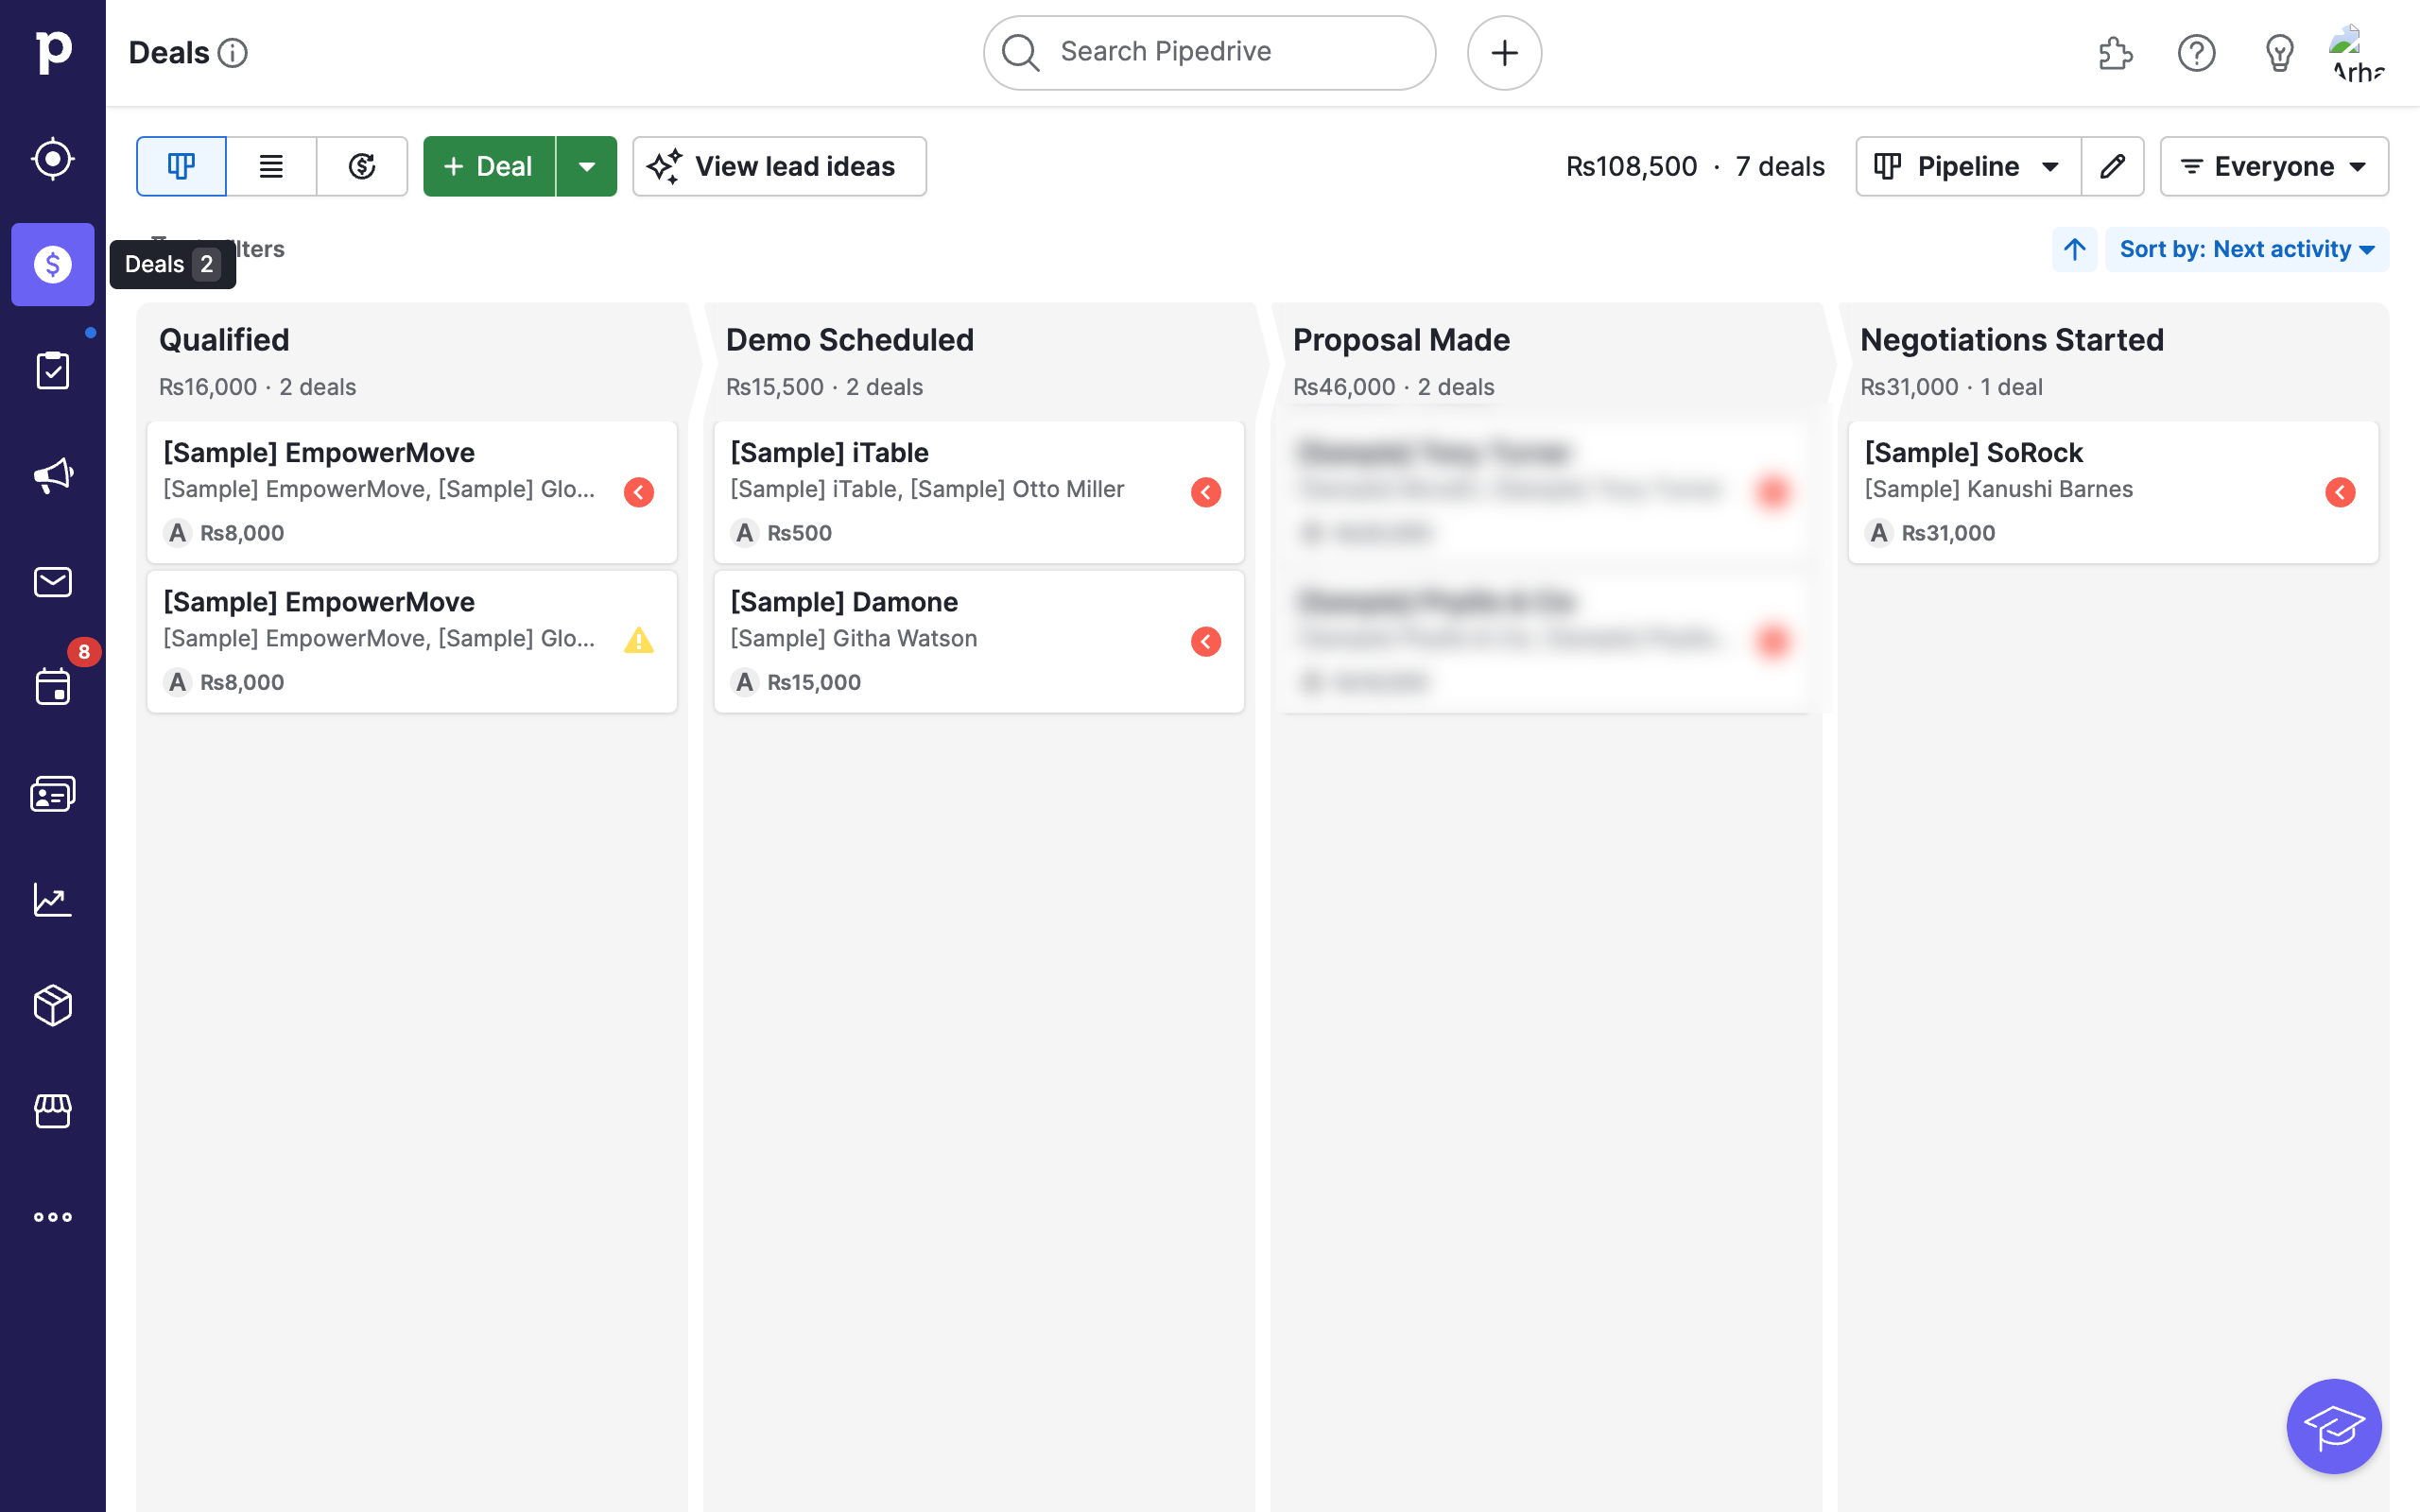Open the Pipeline selector dropdown
The image size is (2420, 1512).
1967,166
